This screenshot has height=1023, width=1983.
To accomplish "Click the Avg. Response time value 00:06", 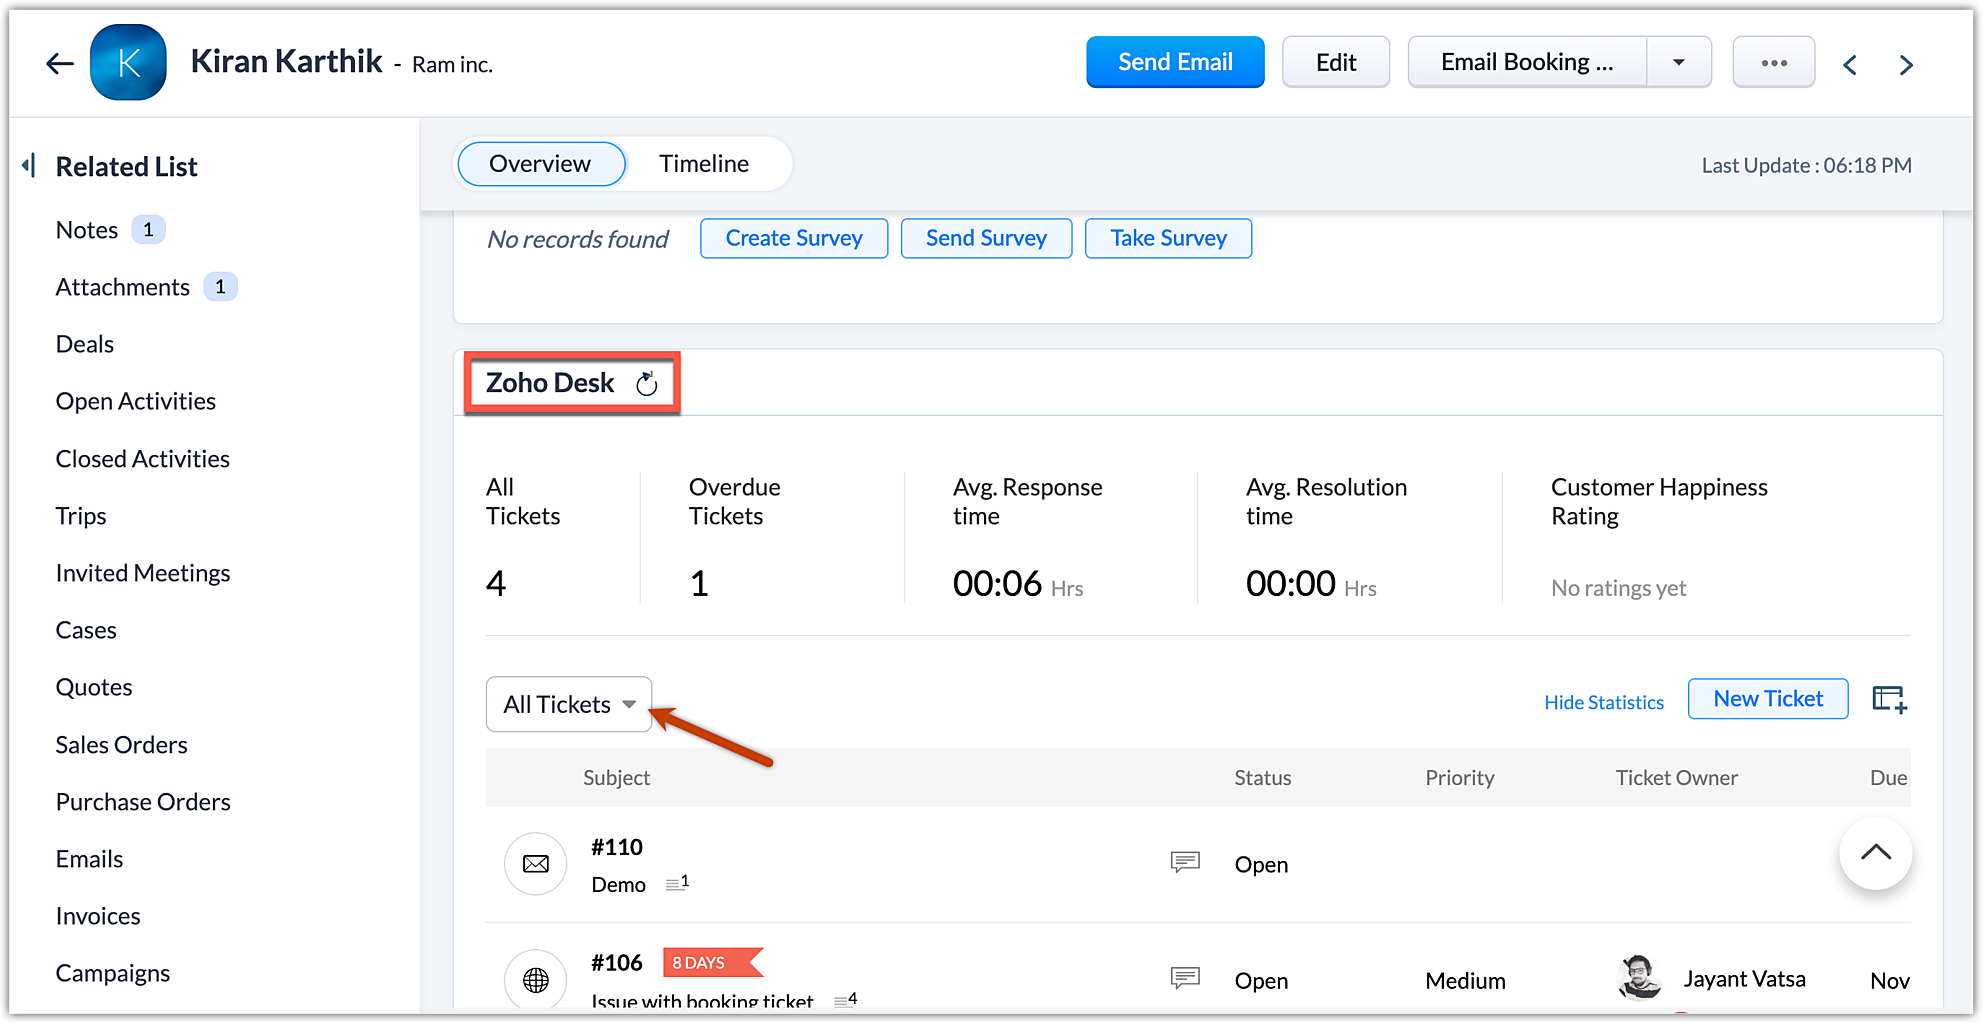I will [x=997, y=583].
